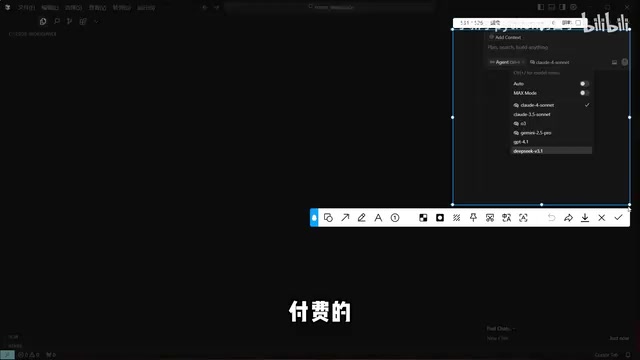Image resolution: width=640 pixels, height=360 pixels.
Task: Run OCR text recognition icon
Action: click(x=523, y=218)
